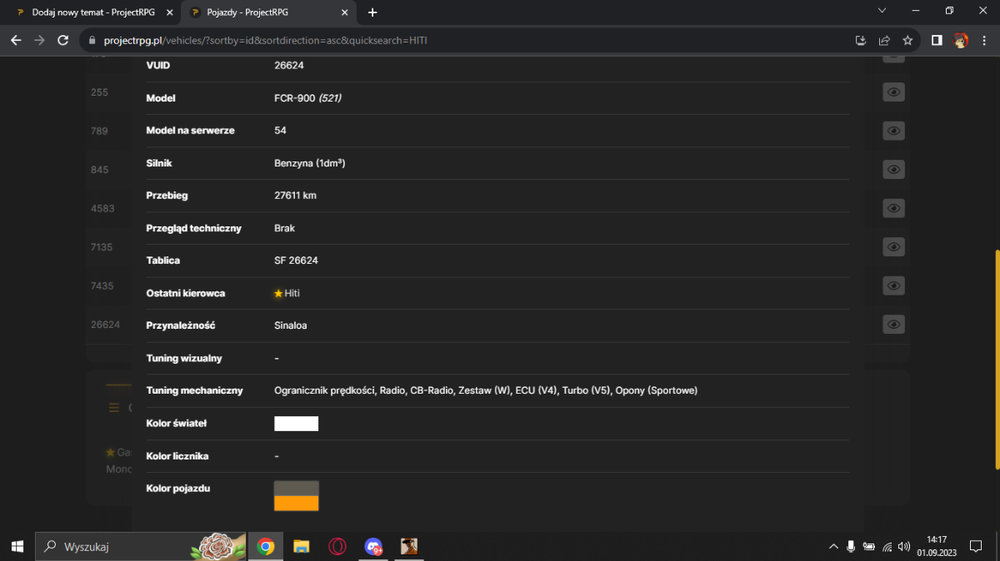Close the Dodaj nowy temat tab
The image size is (1000, 561).
point(169,12)
